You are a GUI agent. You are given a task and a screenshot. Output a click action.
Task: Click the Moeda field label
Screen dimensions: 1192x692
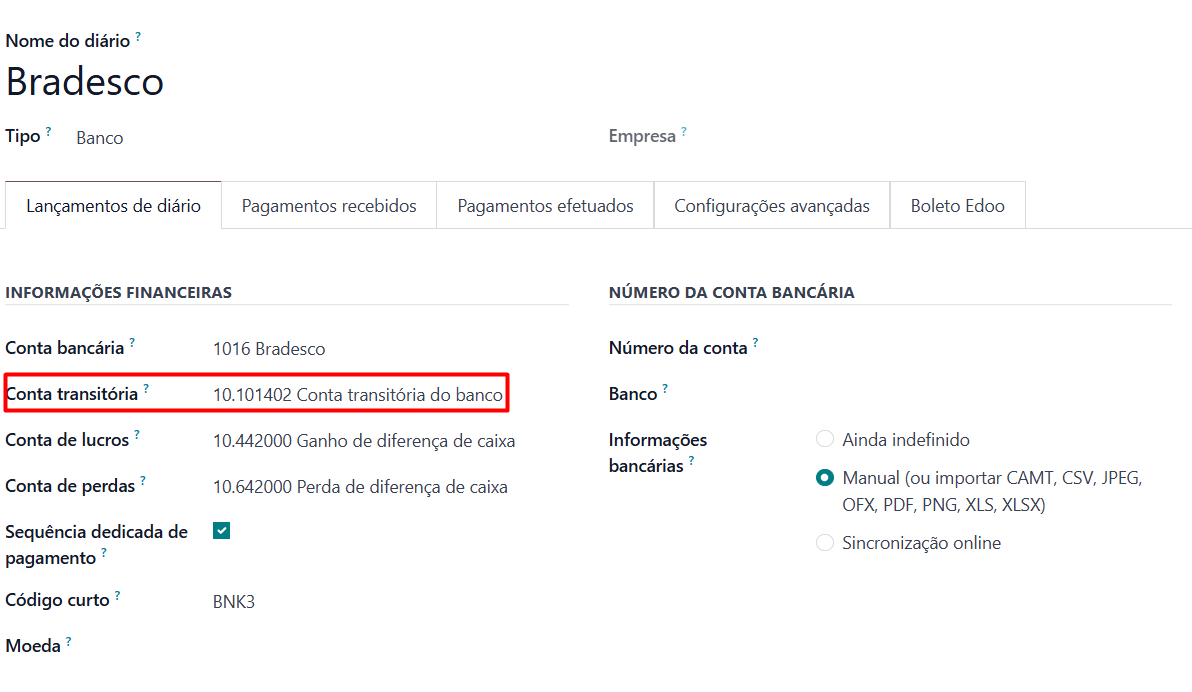point(33,646)
